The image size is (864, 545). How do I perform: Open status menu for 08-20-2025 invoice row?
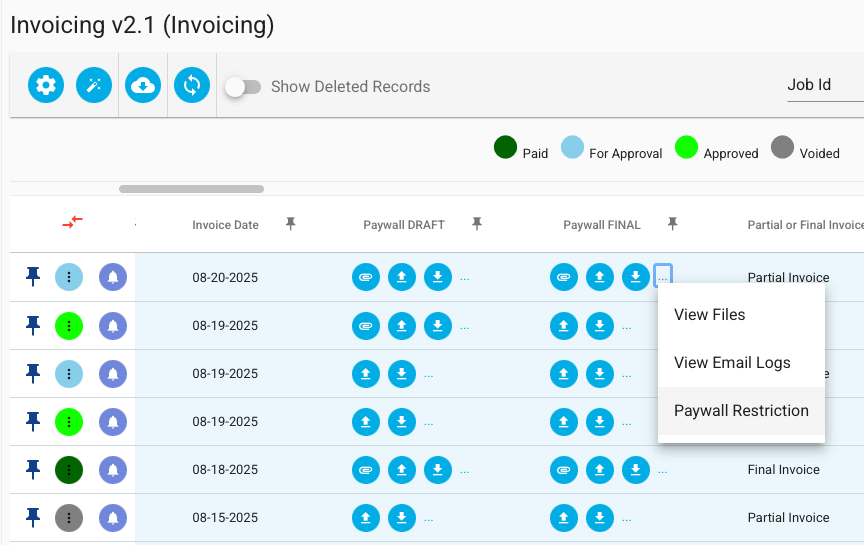pos(69,277)
